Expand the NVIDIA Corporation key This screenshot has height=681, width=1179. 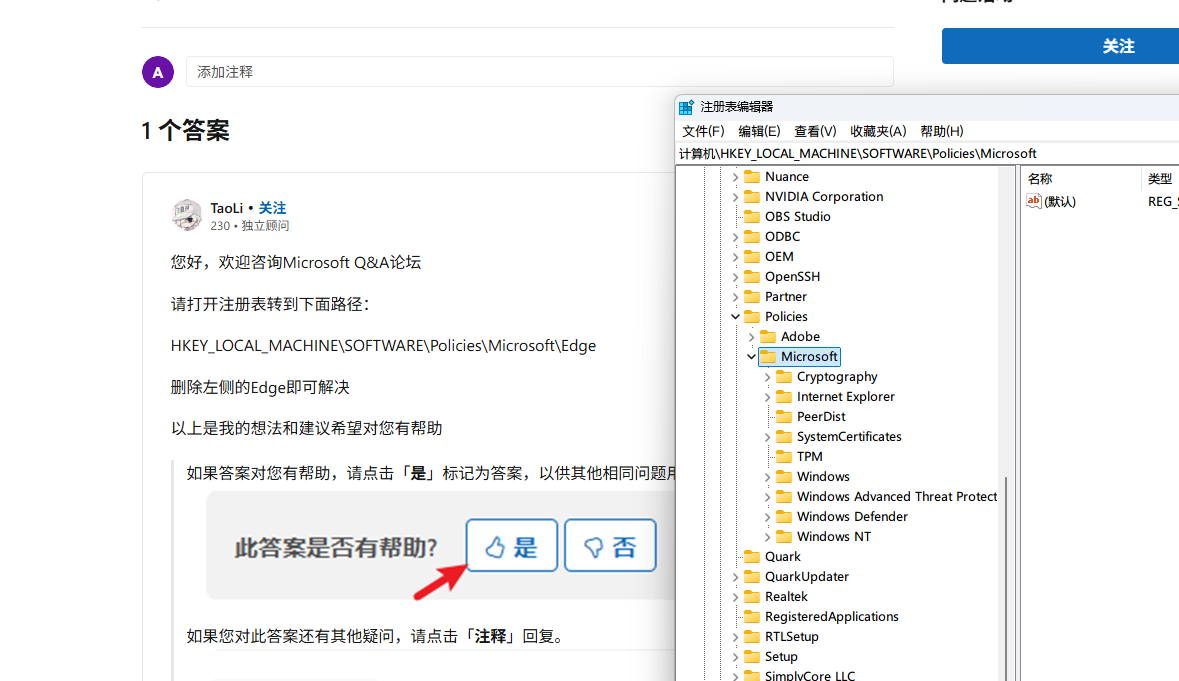click(x=735, y=197)
